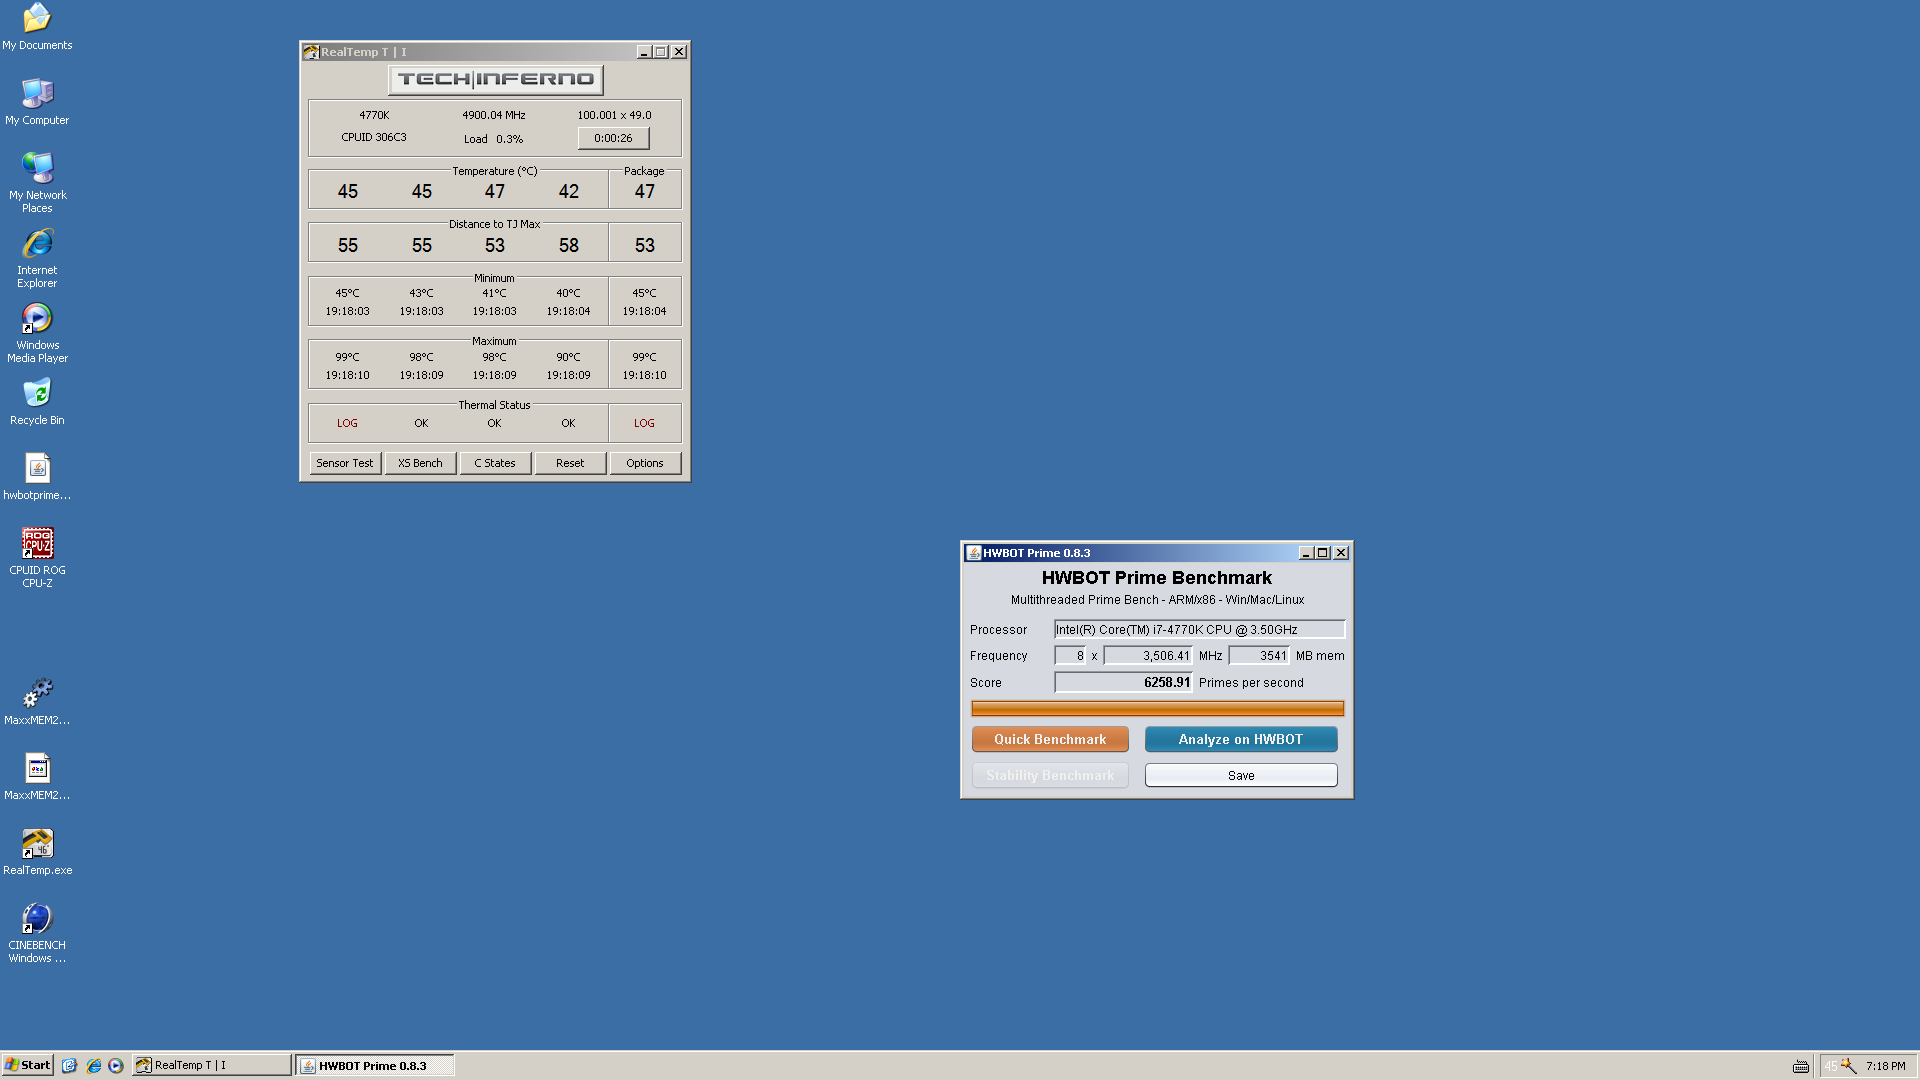Click the Show Desktop quick launch icon

(69, 1065)
